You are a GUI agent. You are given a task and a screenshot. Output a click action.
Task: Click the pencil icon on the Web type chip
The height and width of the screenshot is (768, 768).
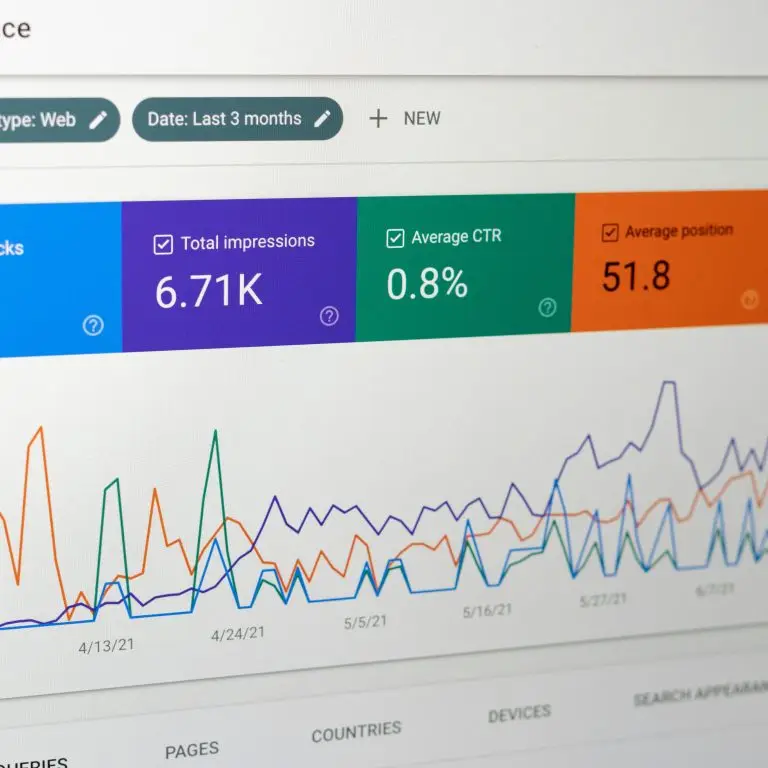pos(98,120)
